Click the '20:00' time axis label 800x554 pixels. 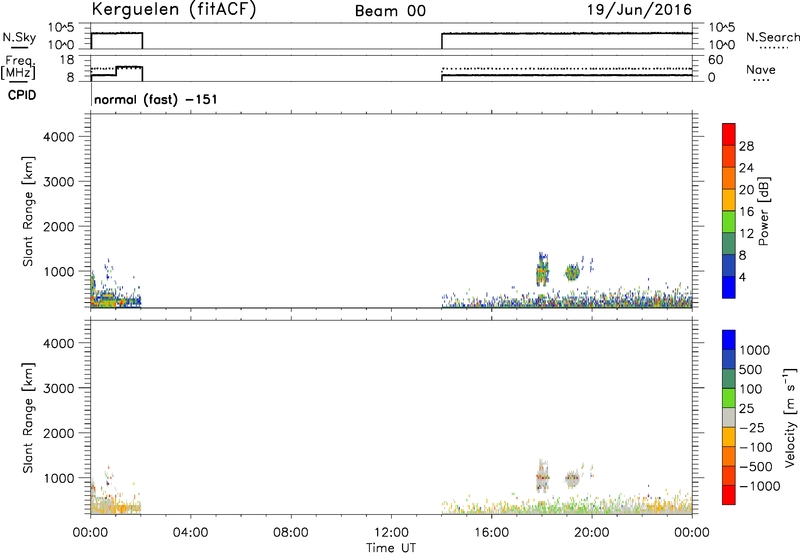pos(591,533)
